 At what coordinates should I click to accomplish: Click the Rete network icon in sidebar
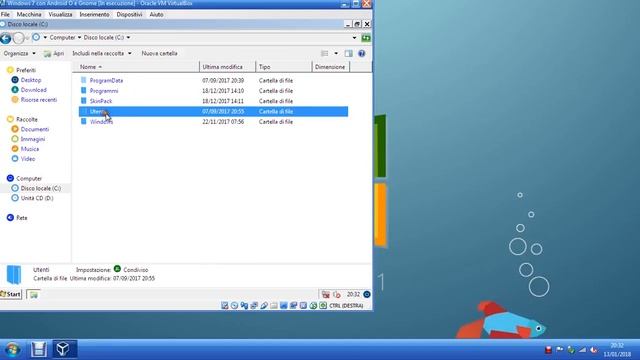coord(10,218)
